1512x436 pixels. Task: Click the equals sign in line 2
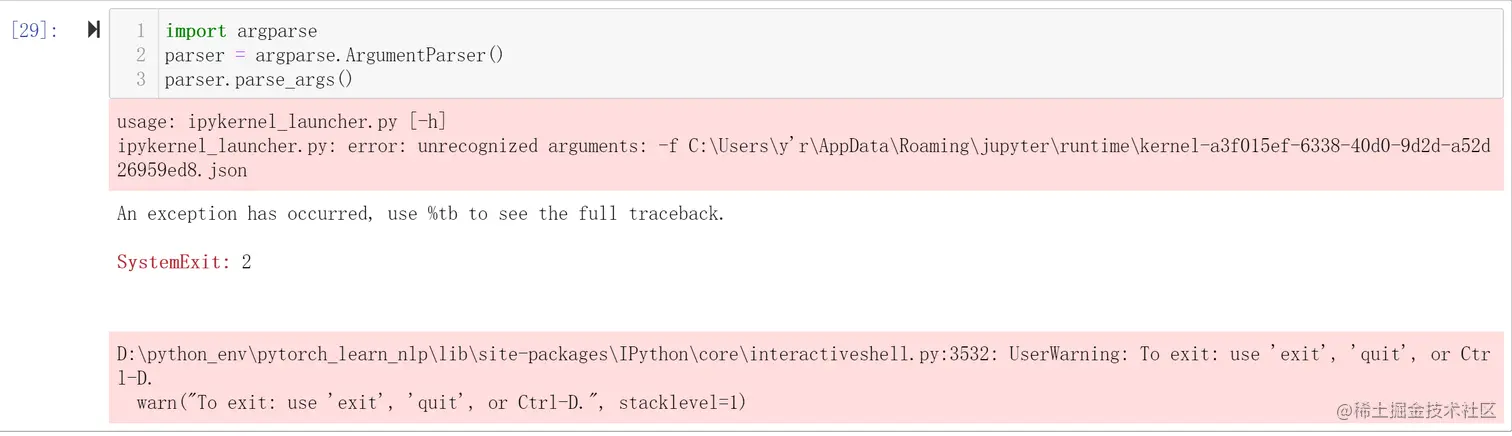(x=239, y=55)
